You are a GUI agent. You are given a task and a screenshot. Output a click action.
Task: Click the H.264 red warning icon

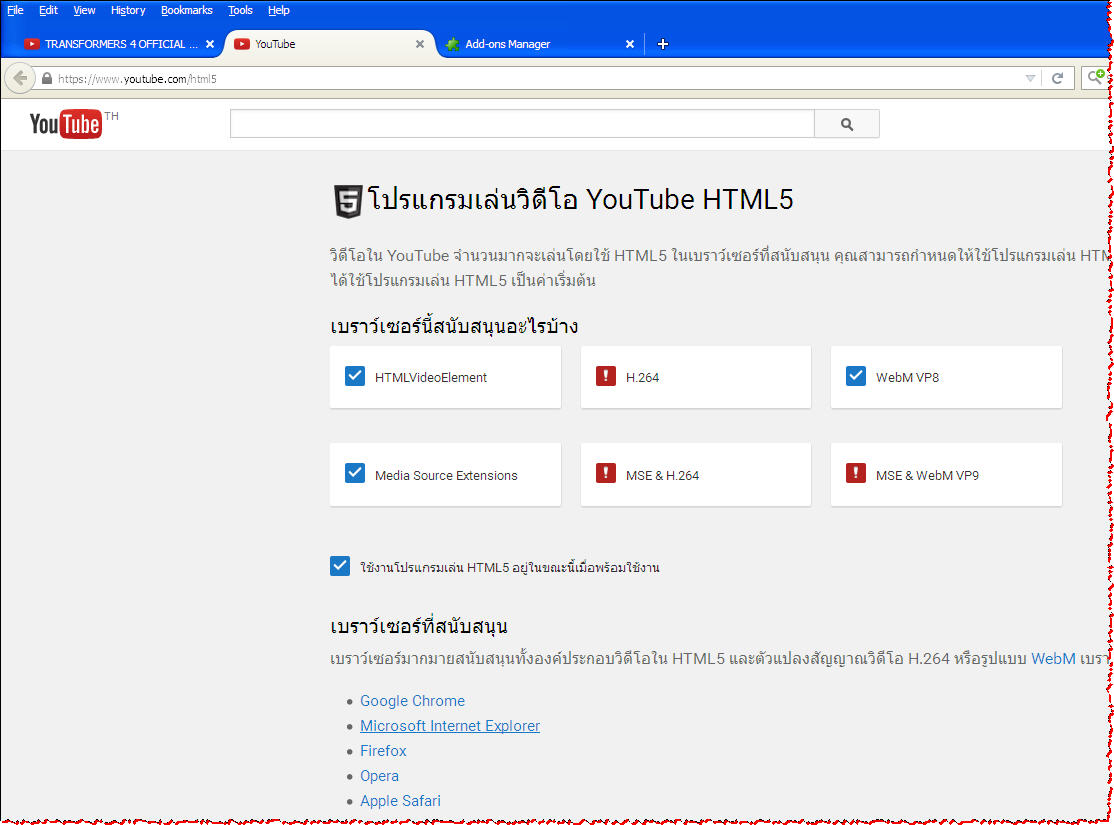tap(605, 376)
